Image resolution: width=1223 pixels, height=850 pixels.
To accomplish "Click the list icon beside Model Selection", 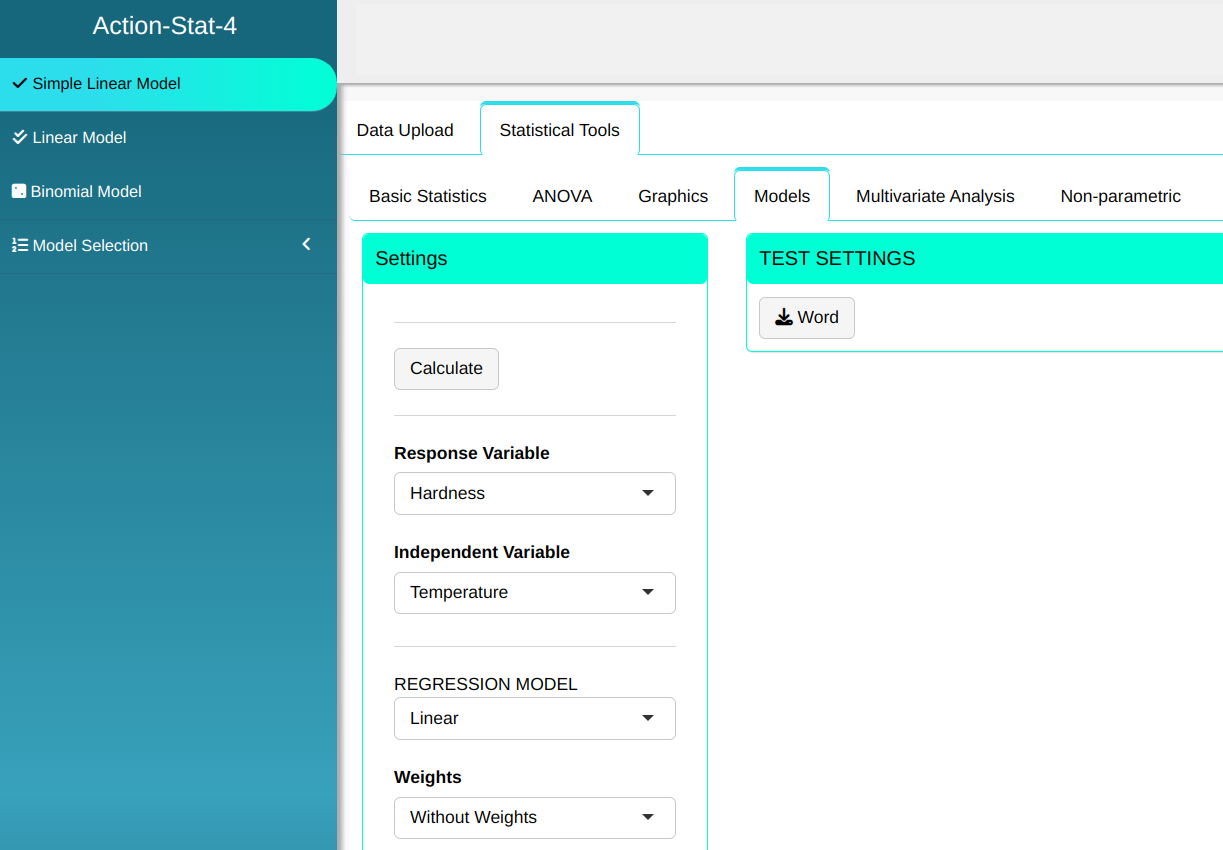I will (x=19, y=246).
